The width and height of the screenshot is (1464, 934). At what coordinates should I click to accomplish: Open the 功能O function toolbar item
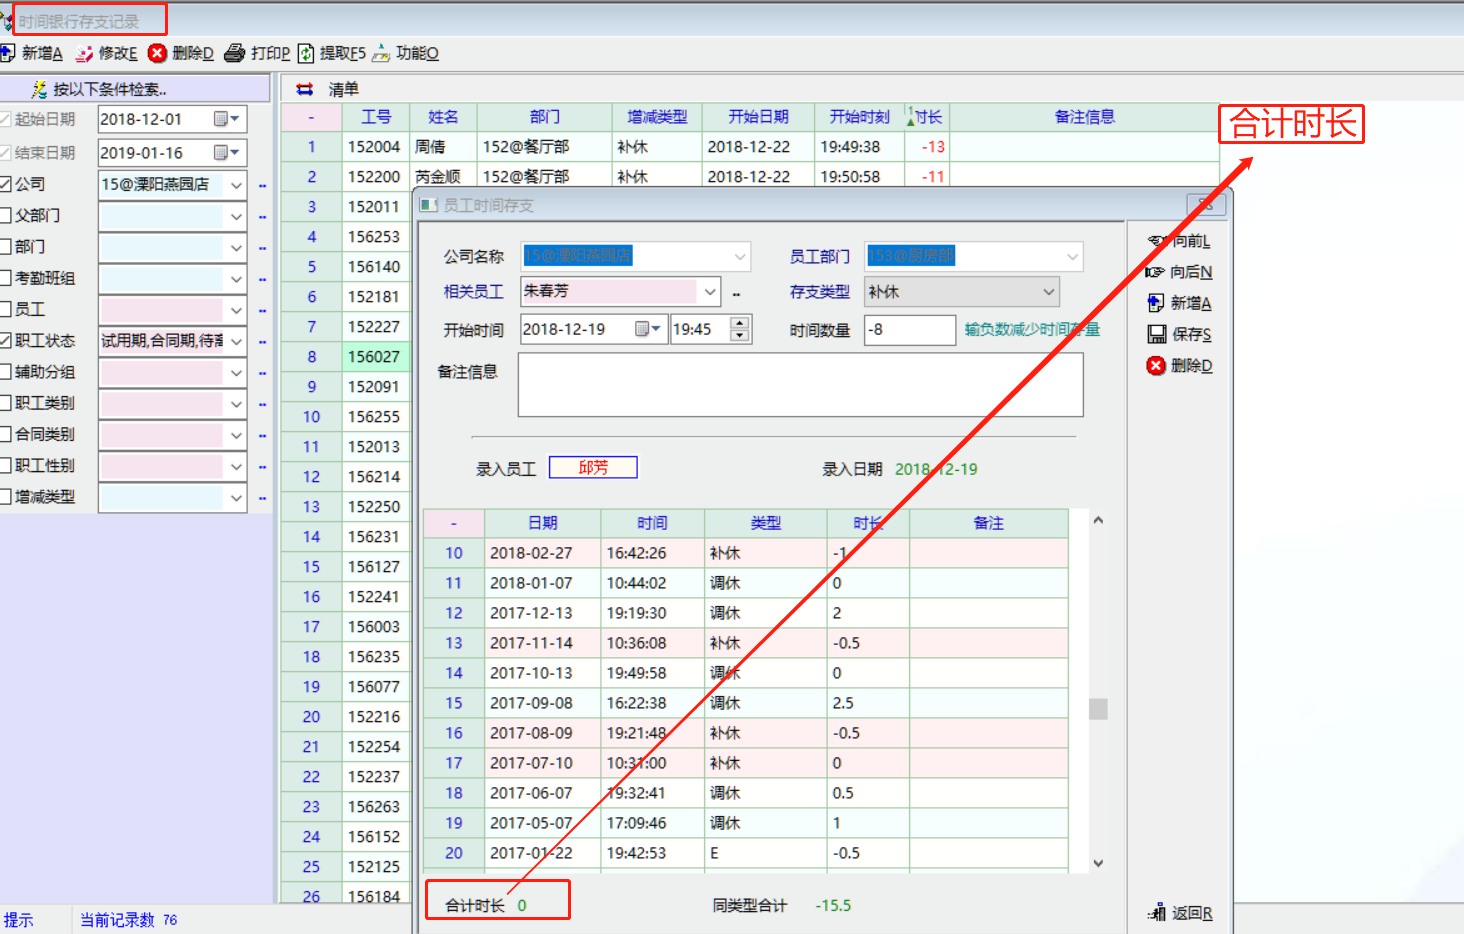tap(381, 53)
